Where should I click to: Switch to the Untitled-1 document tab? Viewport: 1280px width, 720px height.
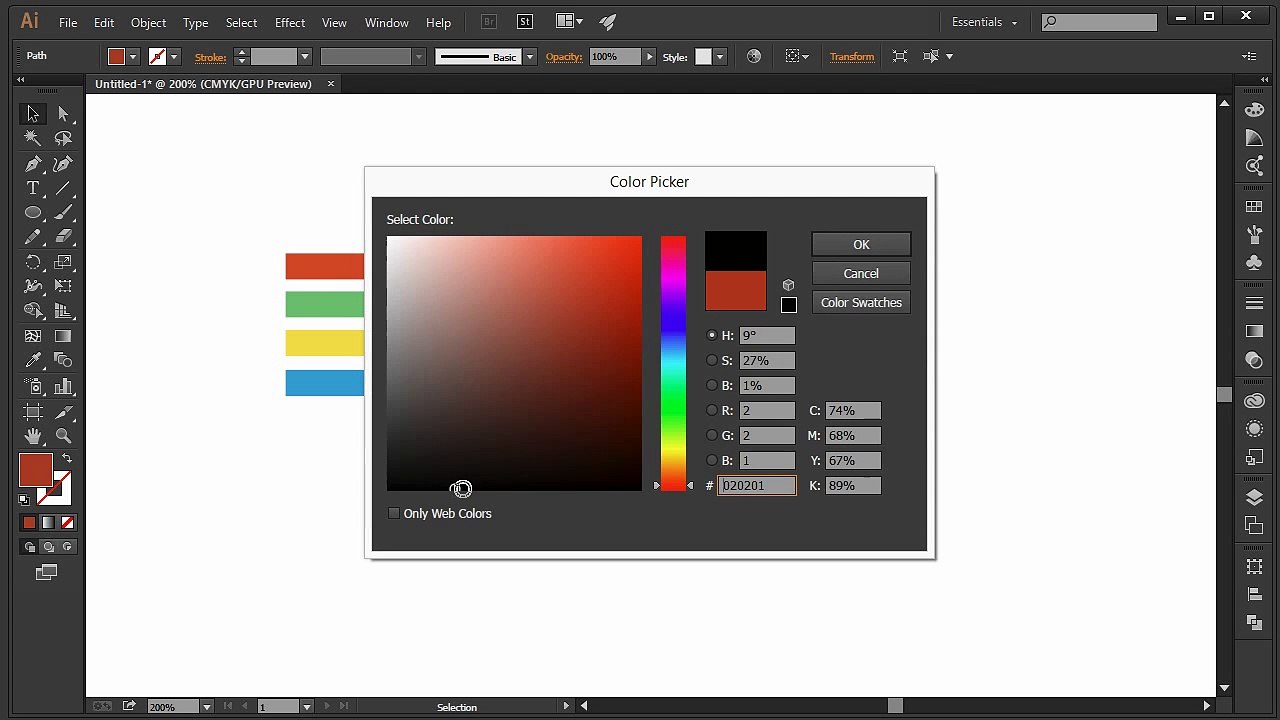(203, 84)
